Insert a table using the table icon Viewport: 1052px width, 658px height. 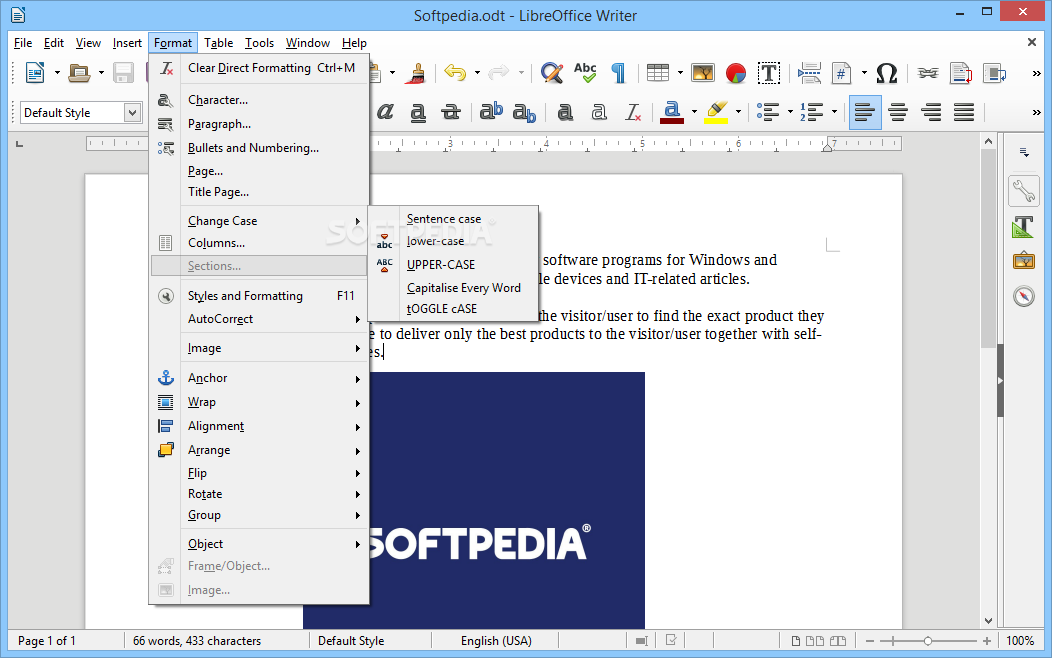point(658,72)
